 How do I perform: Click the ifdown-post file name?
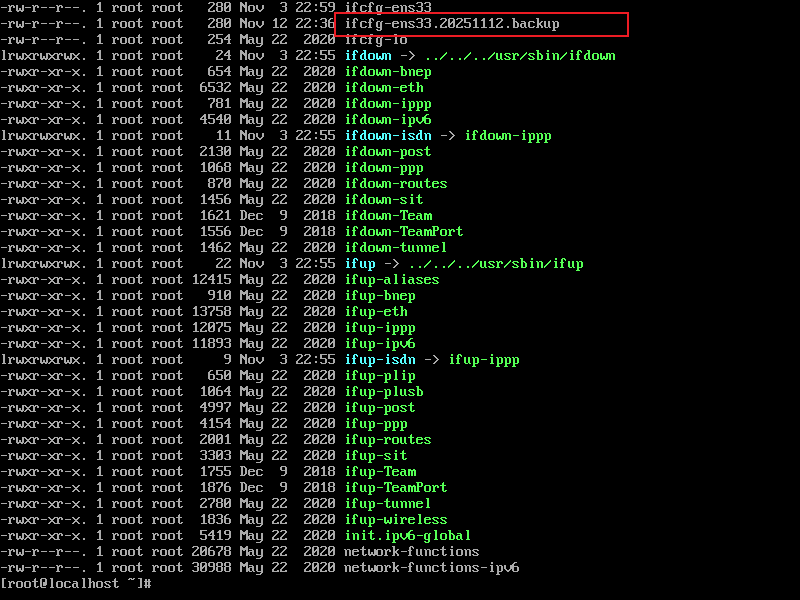coord(388,152)
